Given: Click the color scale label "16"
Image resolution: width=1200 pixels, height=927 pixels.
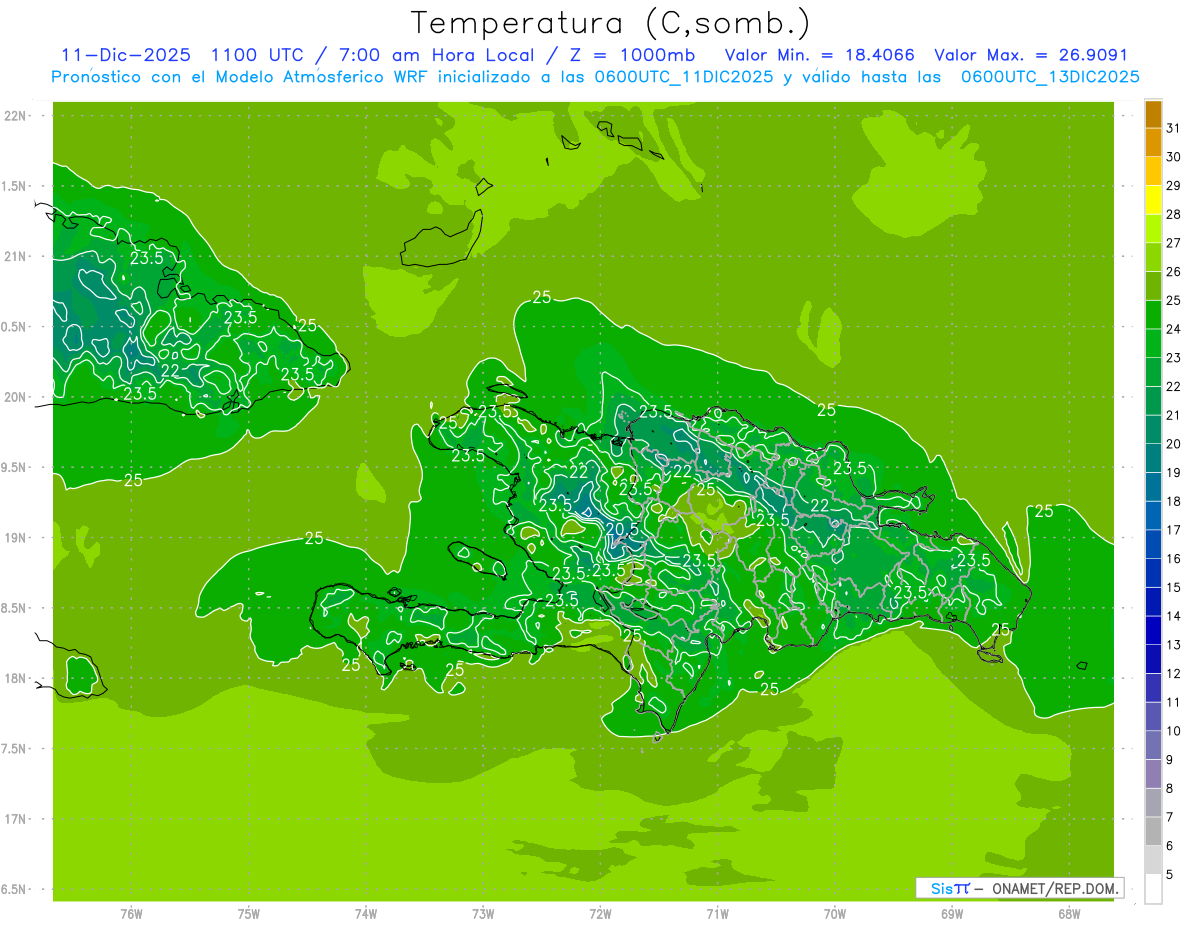Looking at the screenshot, I should click(1174, 559).
